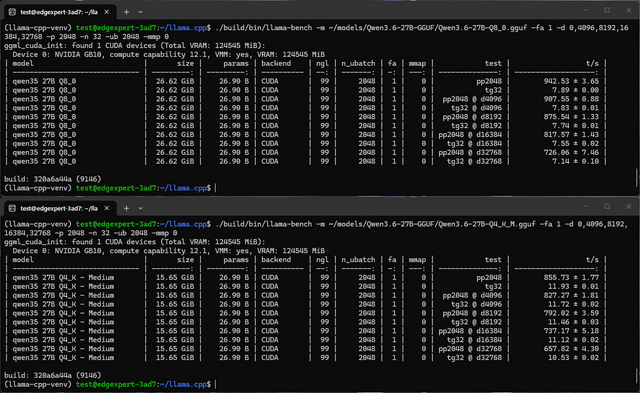Click the top terminal's vertical scrollbar

pos(637,178)
